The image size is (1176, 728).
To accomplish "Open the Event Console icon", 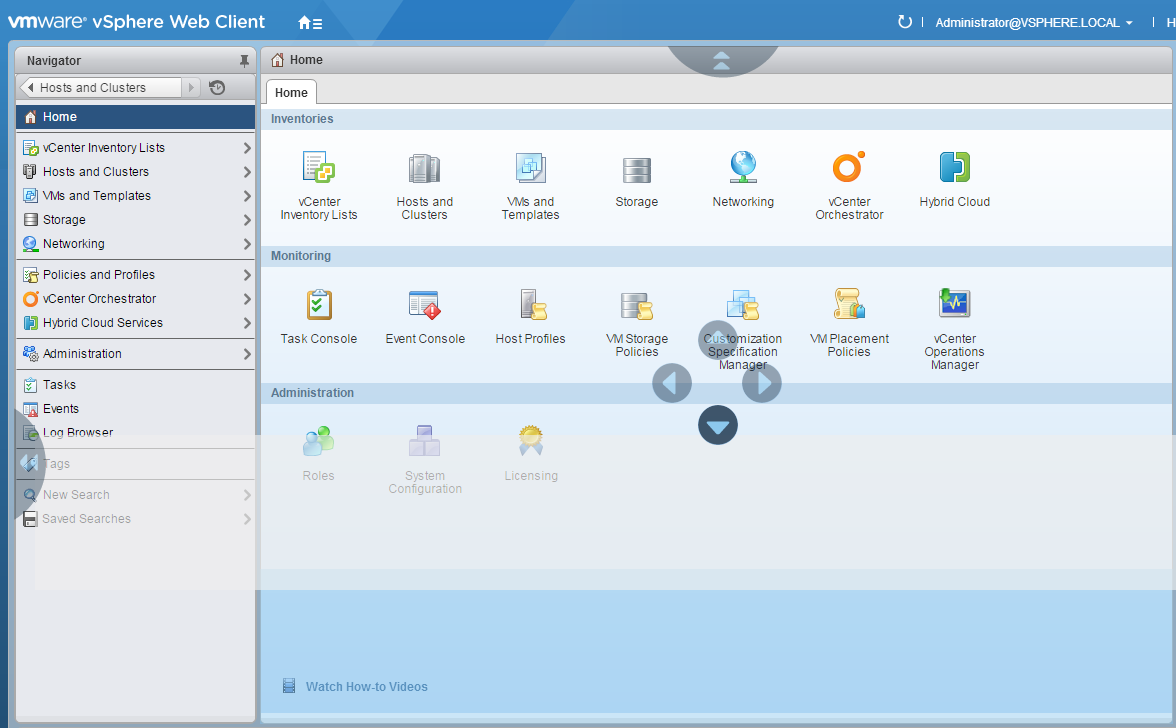I will coord(424,305).
